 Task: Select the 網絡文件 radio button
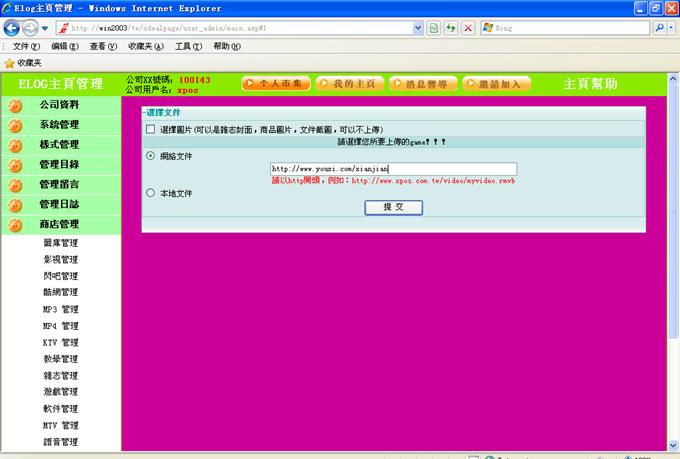click(x=151, y=156)
